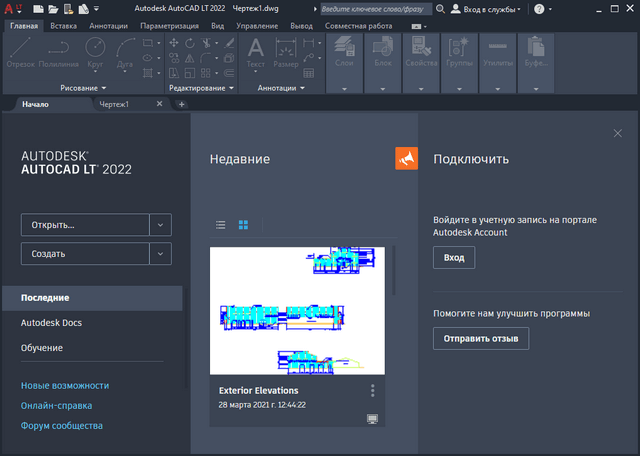Image resolution: width=640 pixels, height=456 pixels.
Task: Open the Аннотации ribbon tab
Action: 108,24
